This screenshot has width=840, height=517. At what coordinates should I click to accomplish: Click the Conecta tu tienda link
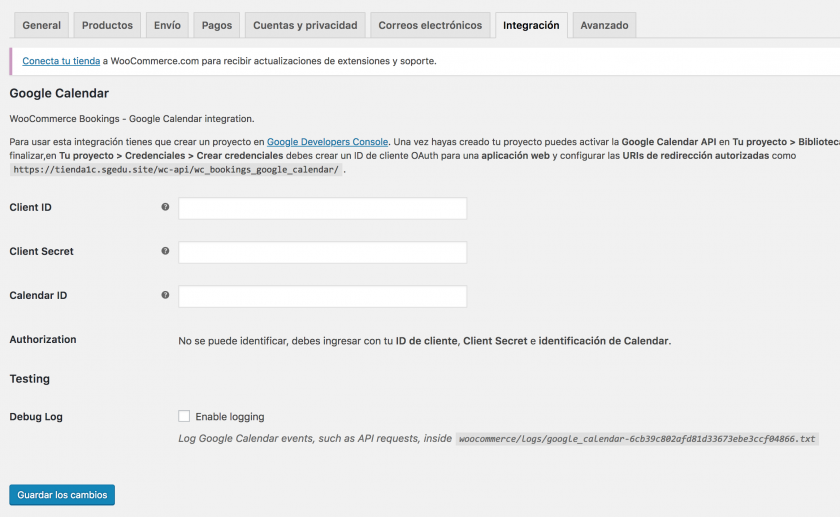coord(61,61)
